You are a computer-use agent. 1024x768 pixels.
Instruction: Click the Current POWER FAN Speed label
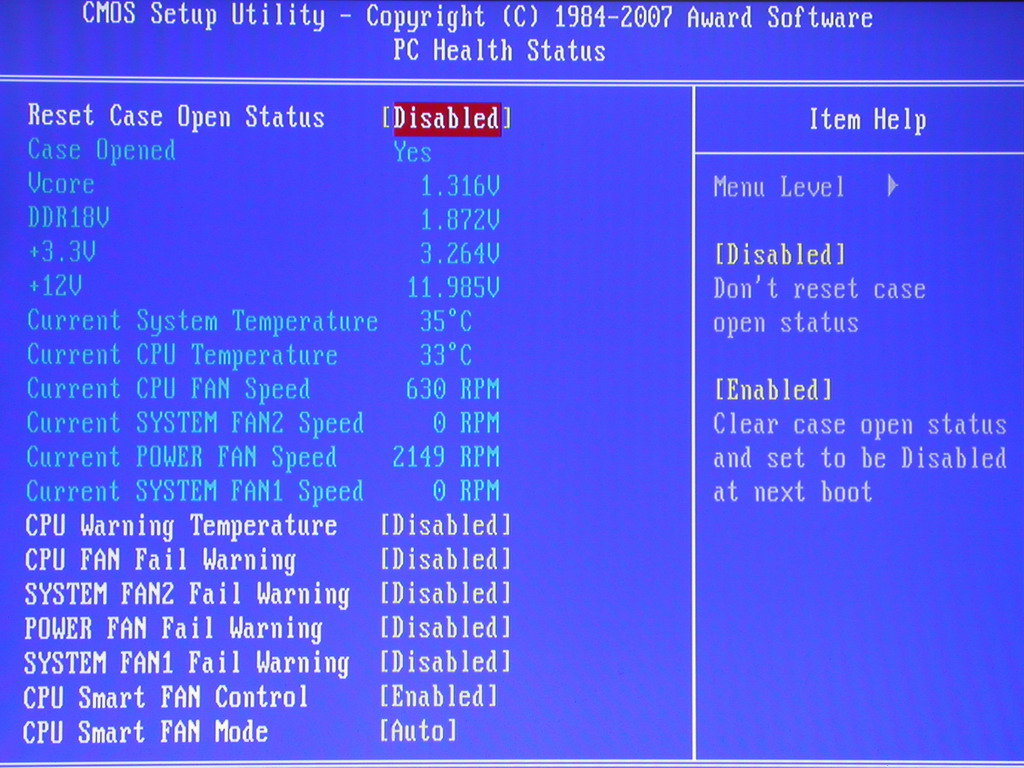182,458
